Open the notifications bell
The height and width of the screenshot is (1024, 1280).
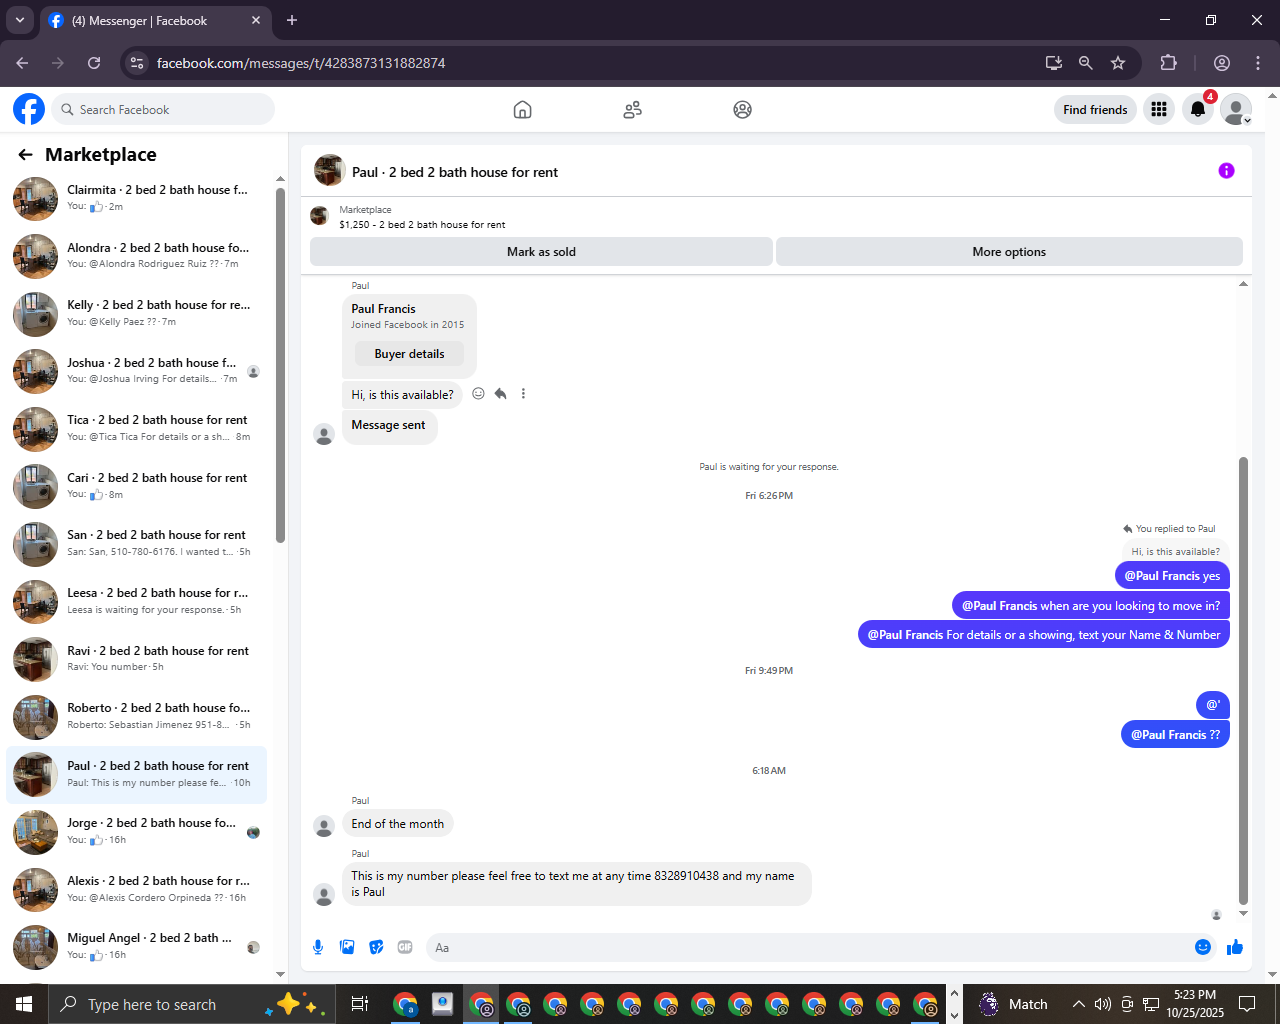point(1198,110)
